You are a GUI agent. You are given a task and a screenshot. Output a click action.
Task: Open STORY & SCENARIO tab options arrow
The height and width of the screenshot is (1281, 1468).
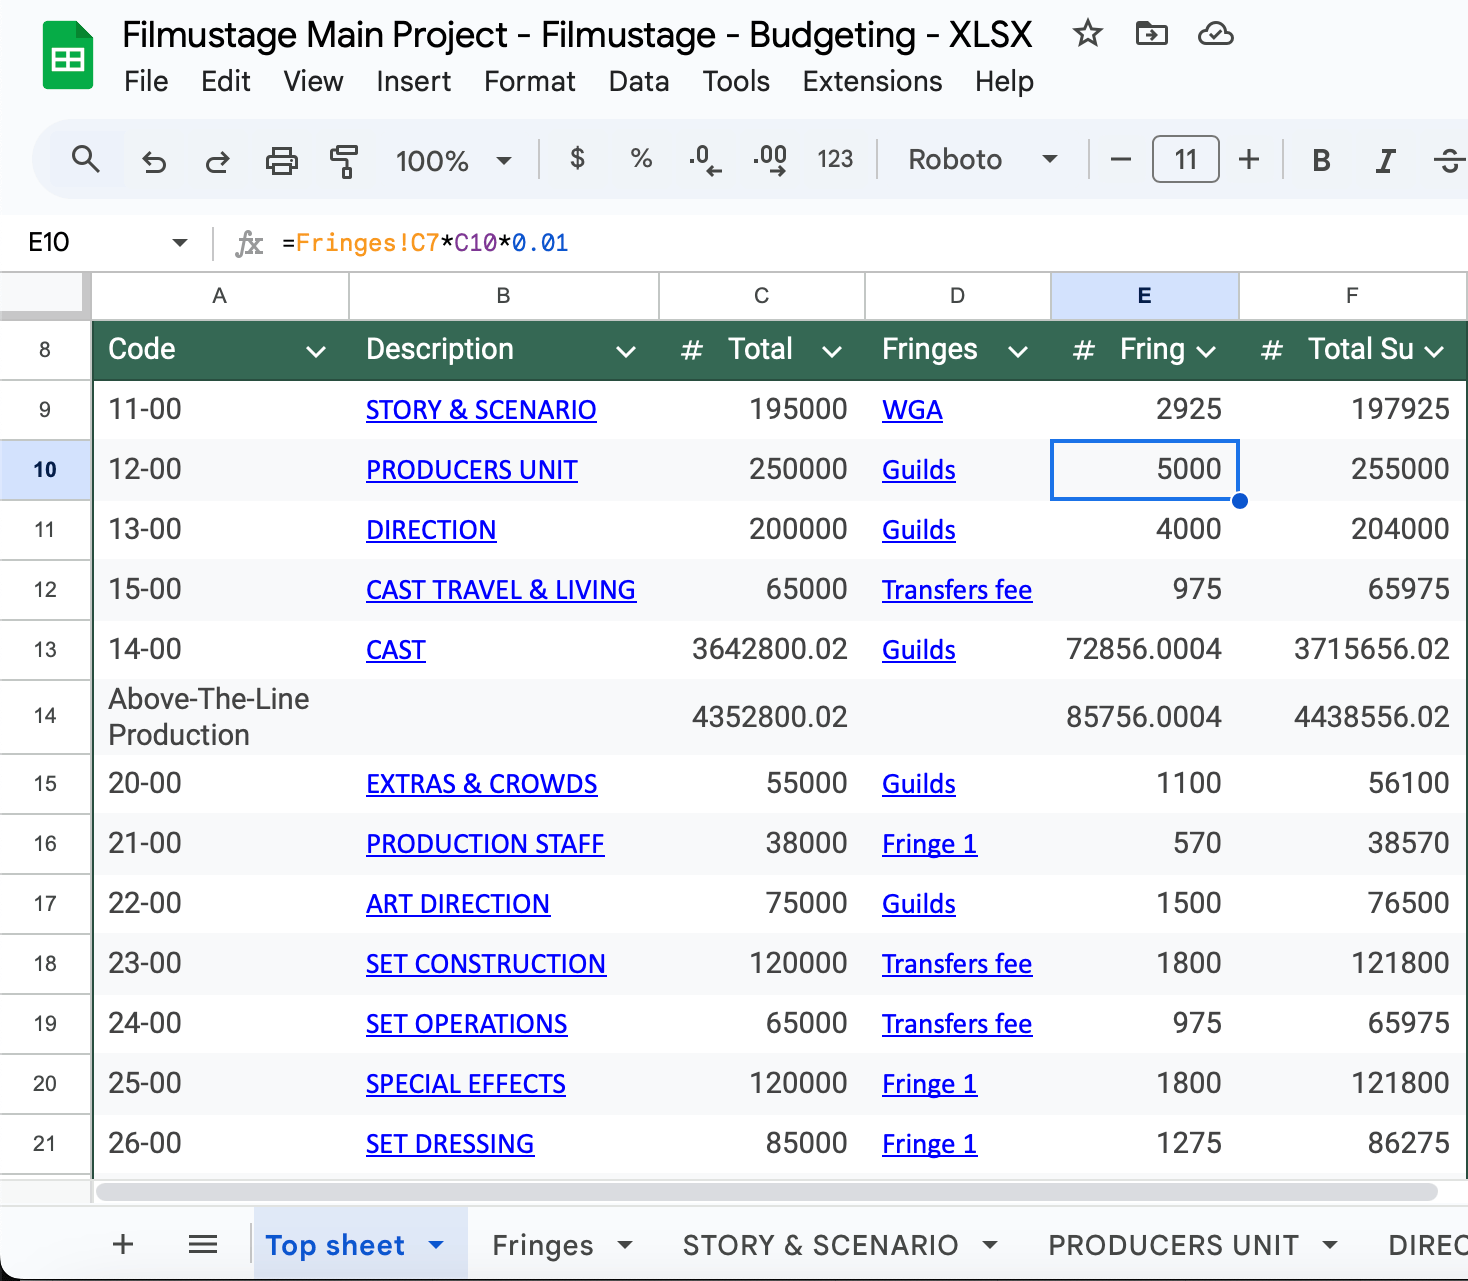point(990,1245)
